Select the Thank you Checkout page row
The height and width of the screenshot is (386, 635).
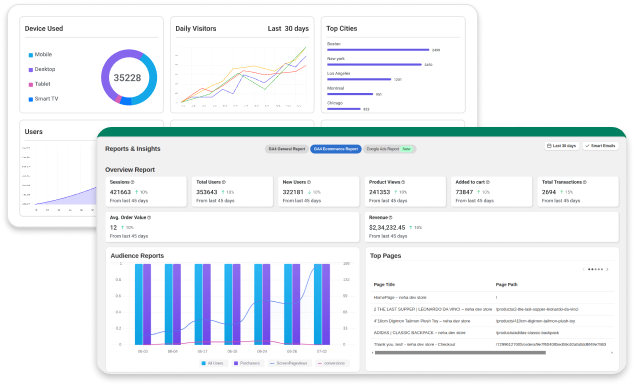[492, 345]
